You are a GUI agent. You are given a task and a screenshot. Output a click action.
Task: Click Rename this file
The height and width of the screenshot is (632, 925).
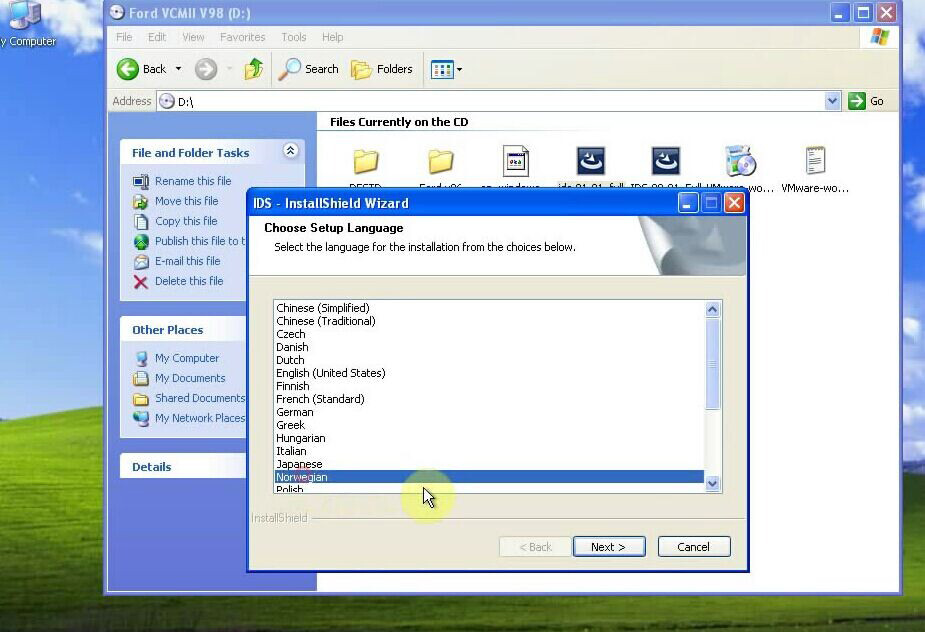pyautogui.click(x=193, y=181)
